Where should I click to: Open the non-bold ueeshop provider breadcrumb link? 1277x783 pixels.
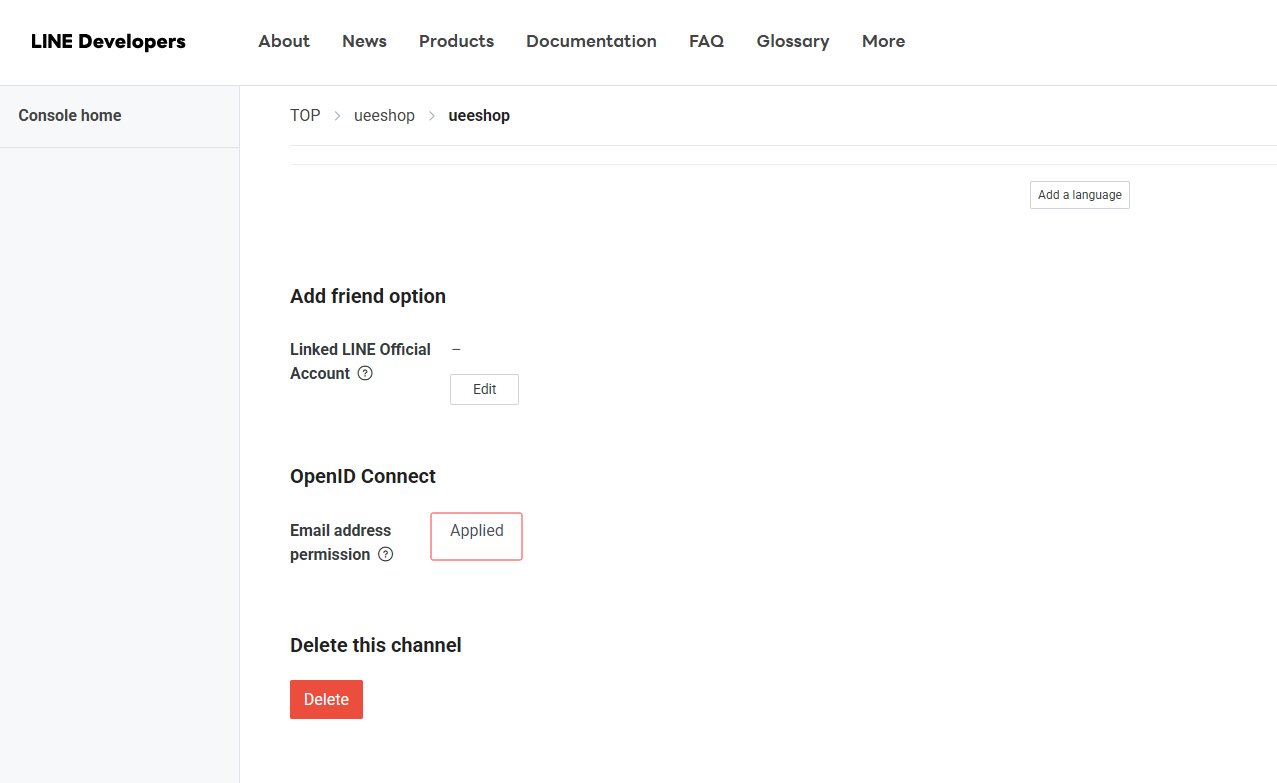tap(384, 116)
